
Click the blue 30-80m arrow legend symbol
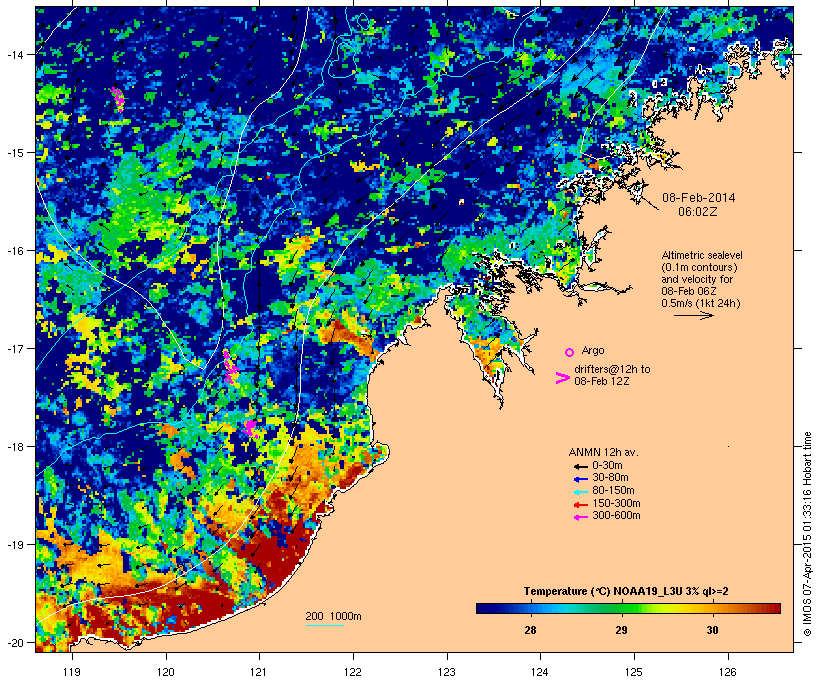[x=580, y=479]
